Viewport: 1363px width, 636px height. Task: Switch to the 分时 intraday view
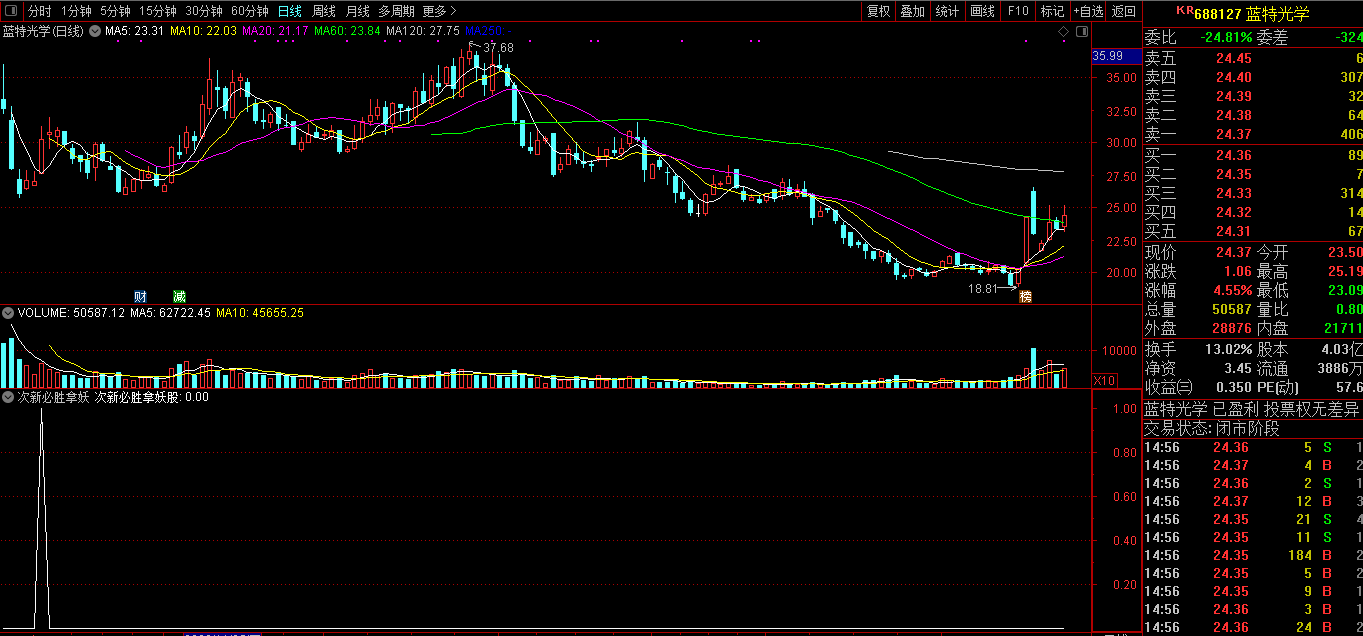(x=40, y=11)
